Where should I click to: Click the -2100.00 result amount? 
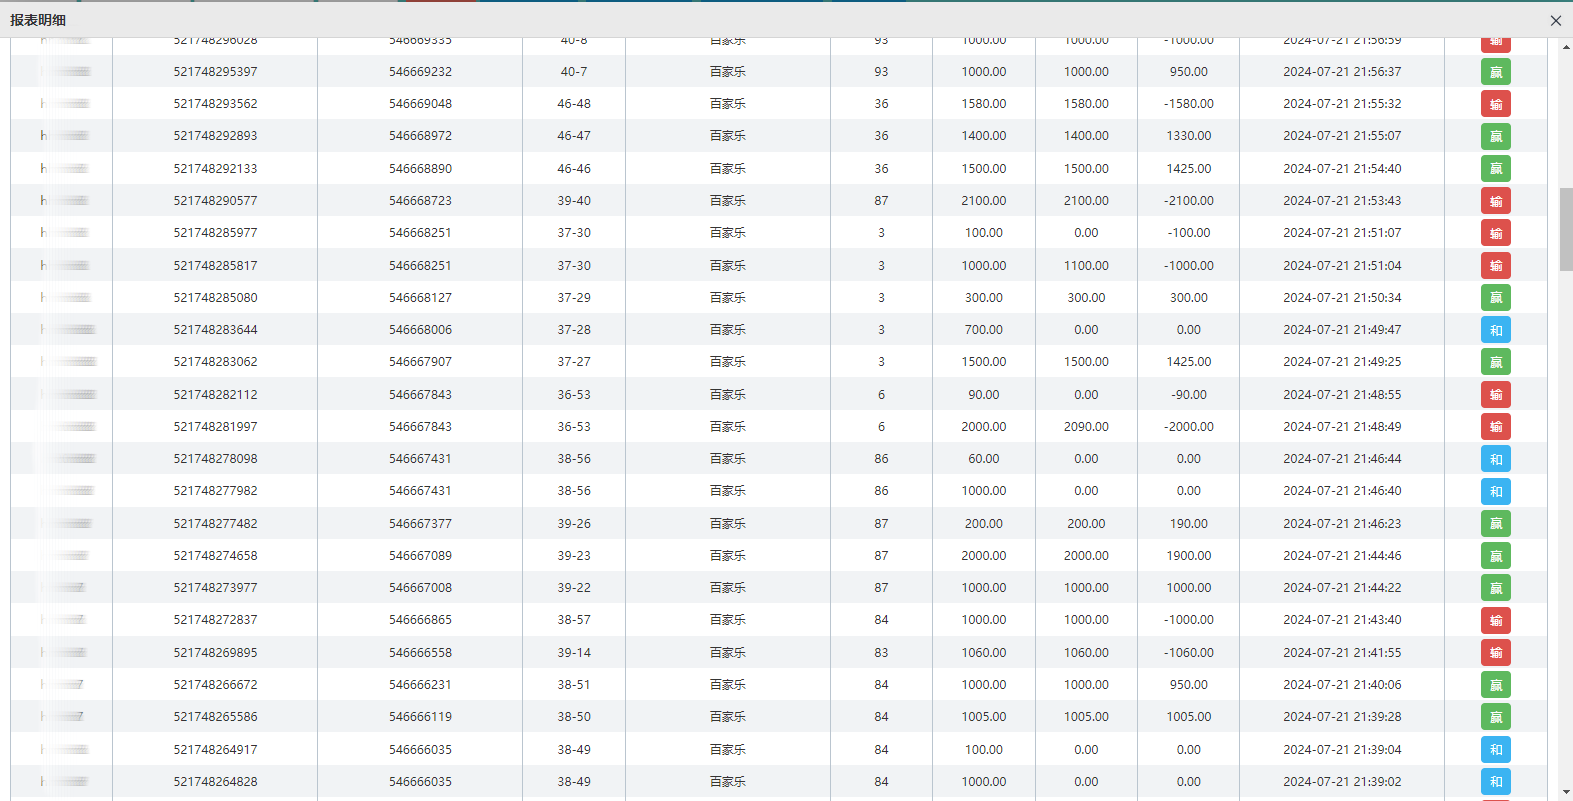pos(1188,201)
